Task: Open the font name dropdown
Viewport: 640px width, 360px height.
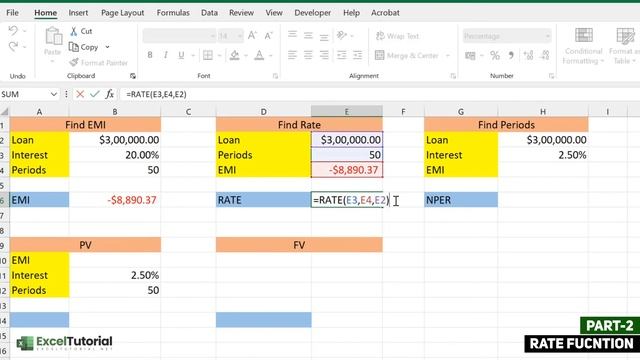Action: click(x=213, y=36)
